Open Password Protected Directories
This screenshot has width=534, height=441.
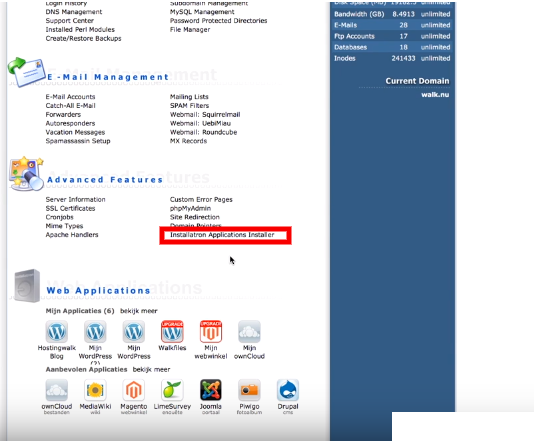point(218,21)
